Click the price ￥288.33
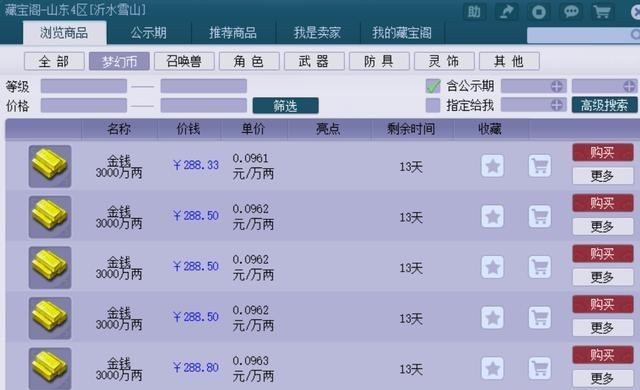The width and height of the screenshot is (640, 390). (196, 165)
